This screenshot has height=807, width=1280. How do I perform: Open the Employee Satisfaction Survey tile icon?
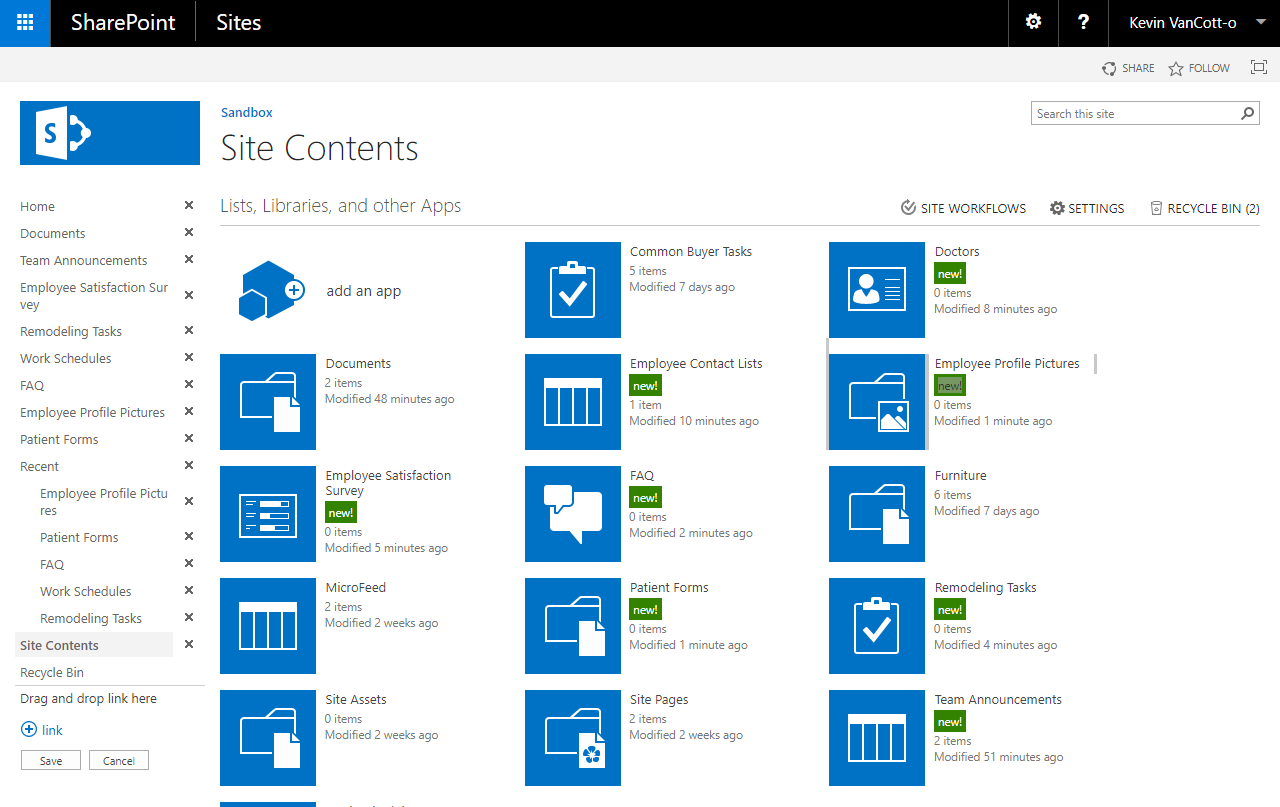268,514
